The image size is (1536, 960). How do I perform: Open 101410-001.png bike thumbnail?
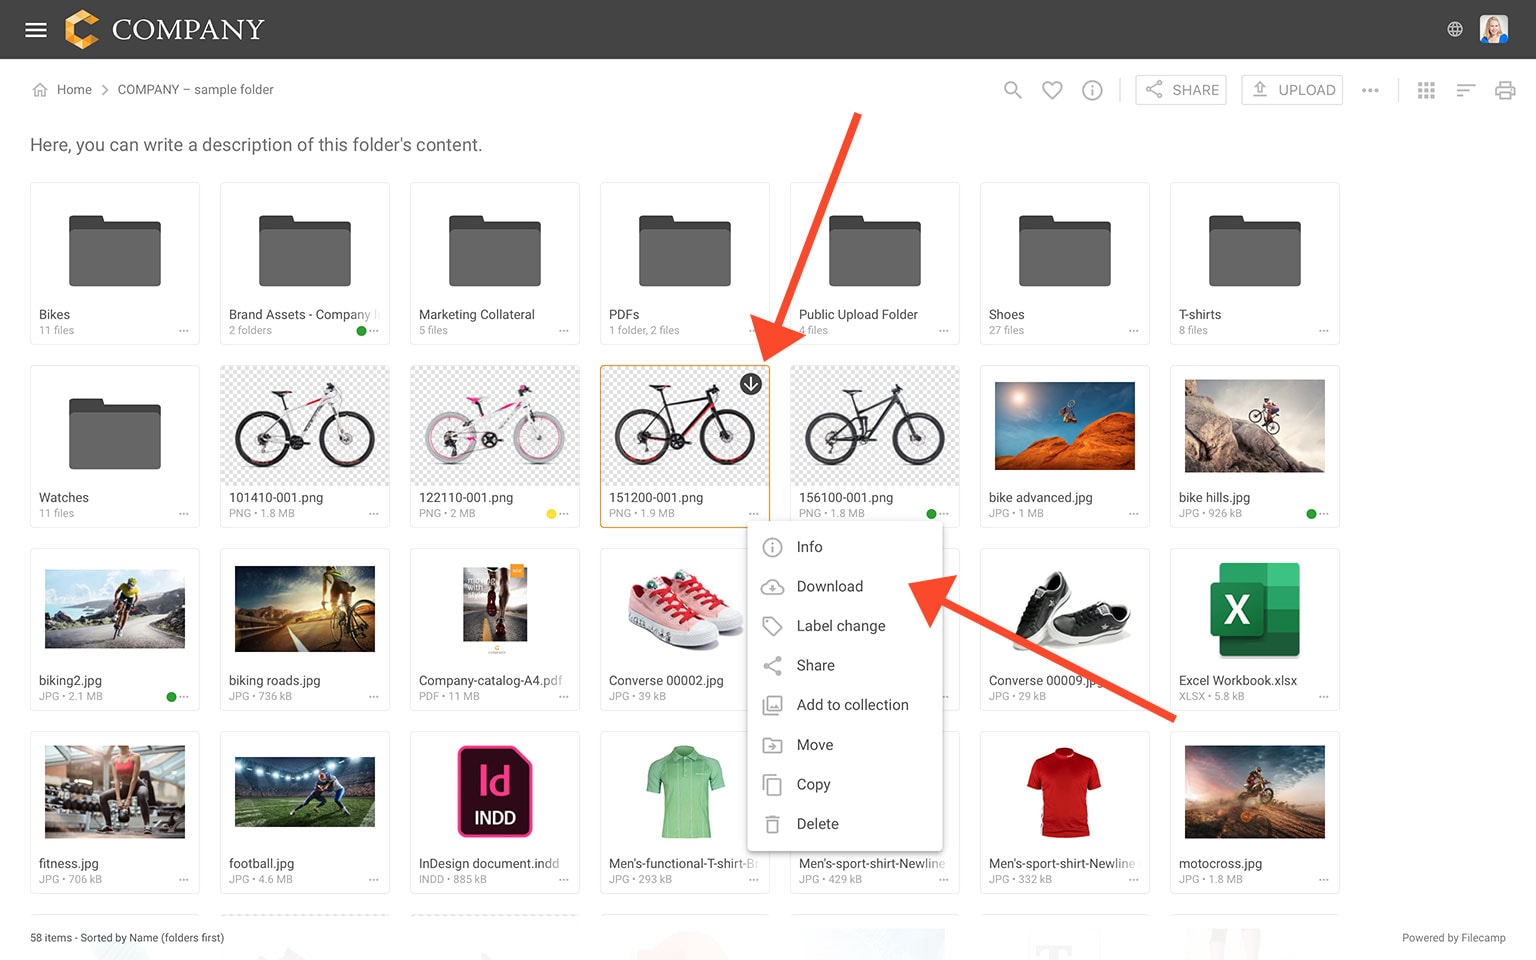[x=305, y=426]
